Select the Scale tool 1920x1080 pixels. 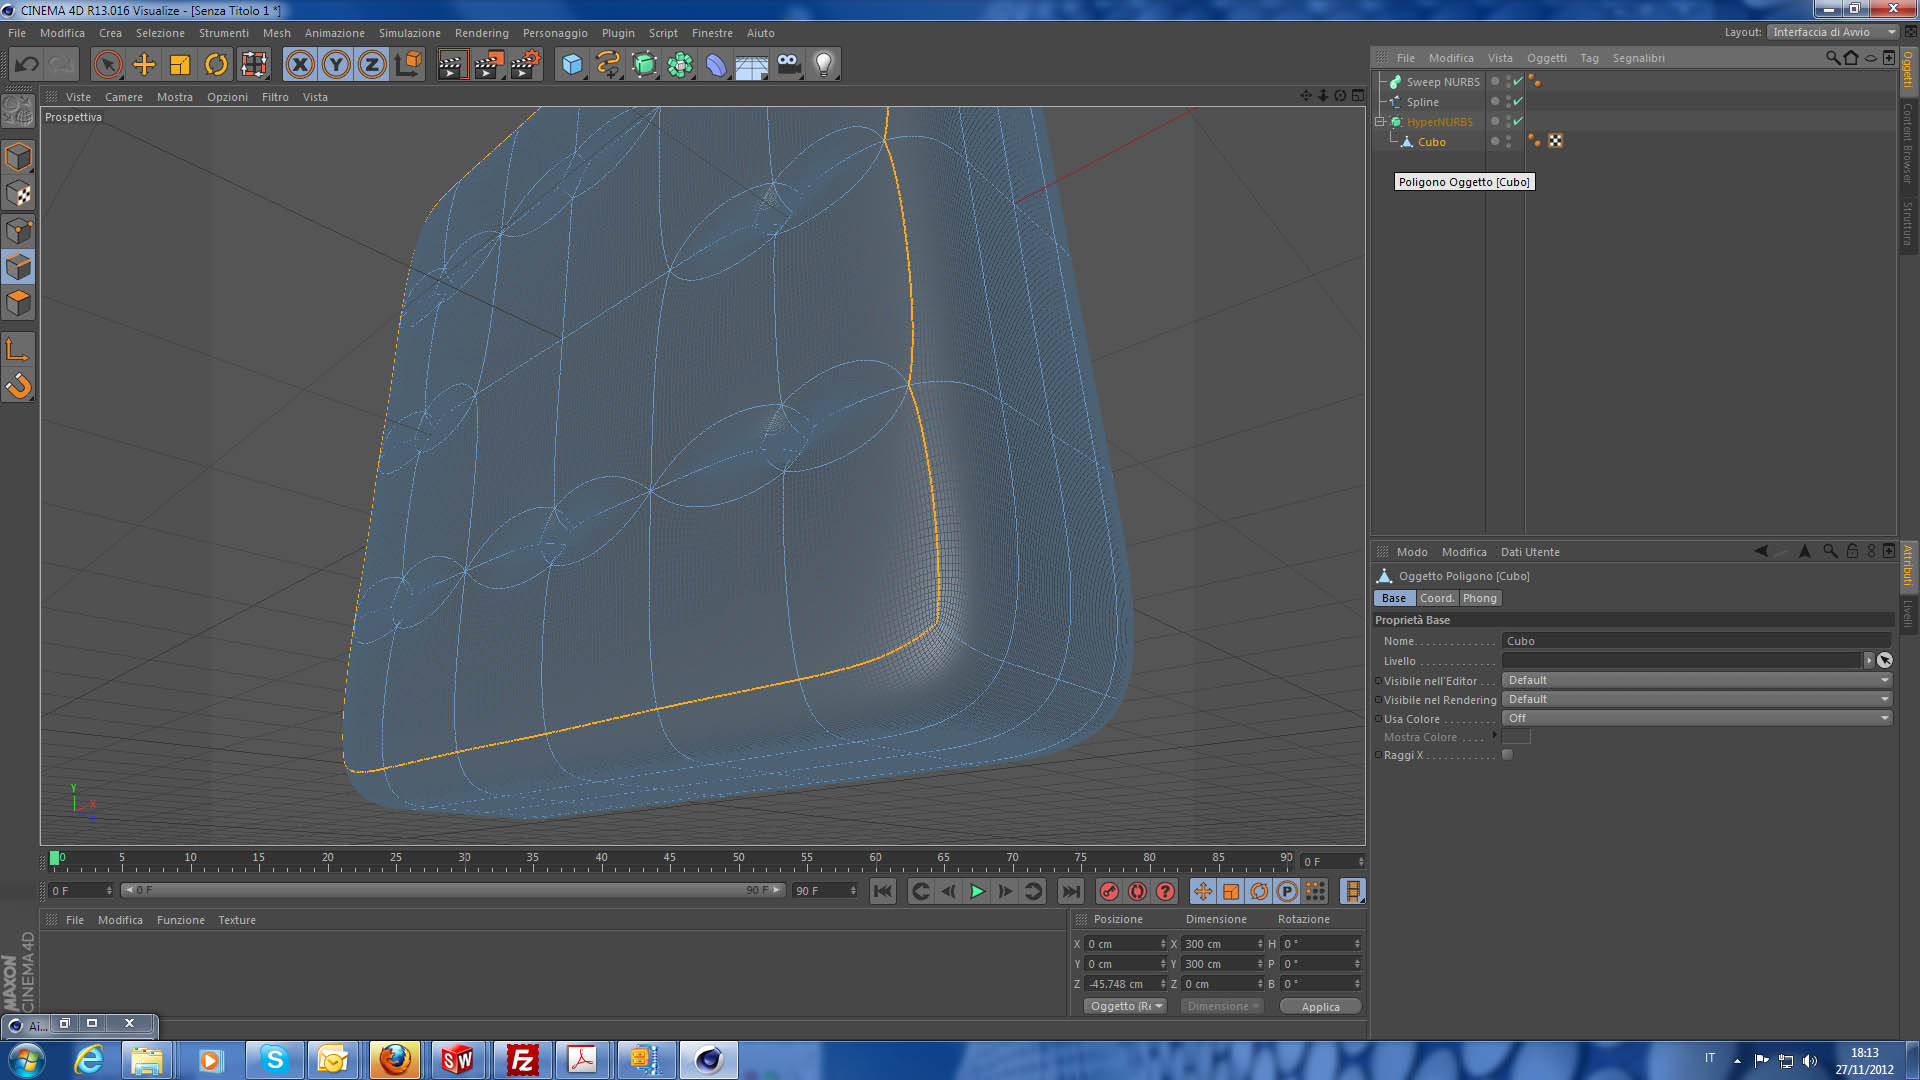pos(180,65)
